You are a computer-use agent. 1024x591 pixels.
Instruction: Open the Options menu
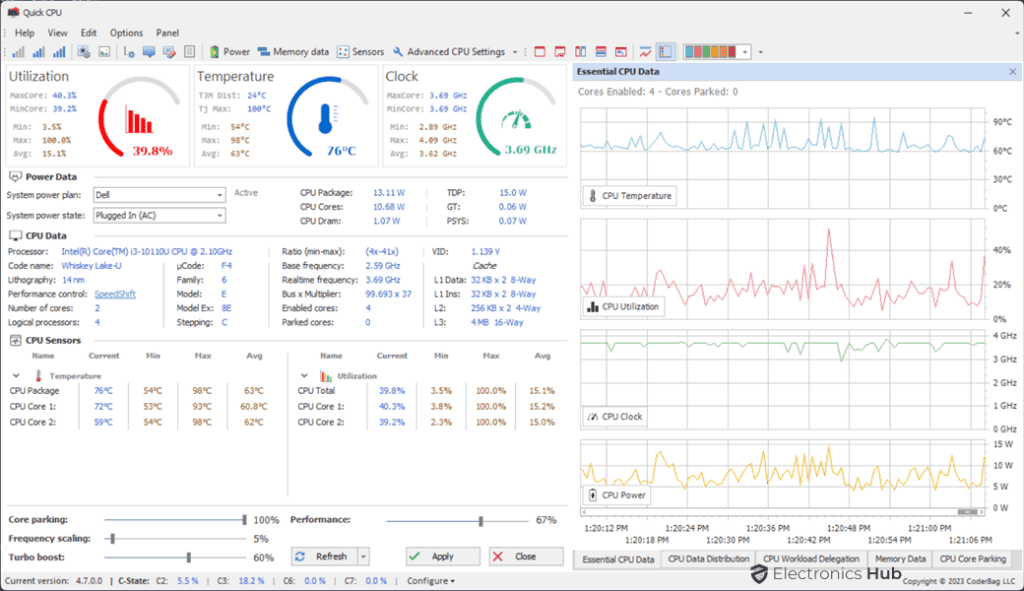point(125,32)
